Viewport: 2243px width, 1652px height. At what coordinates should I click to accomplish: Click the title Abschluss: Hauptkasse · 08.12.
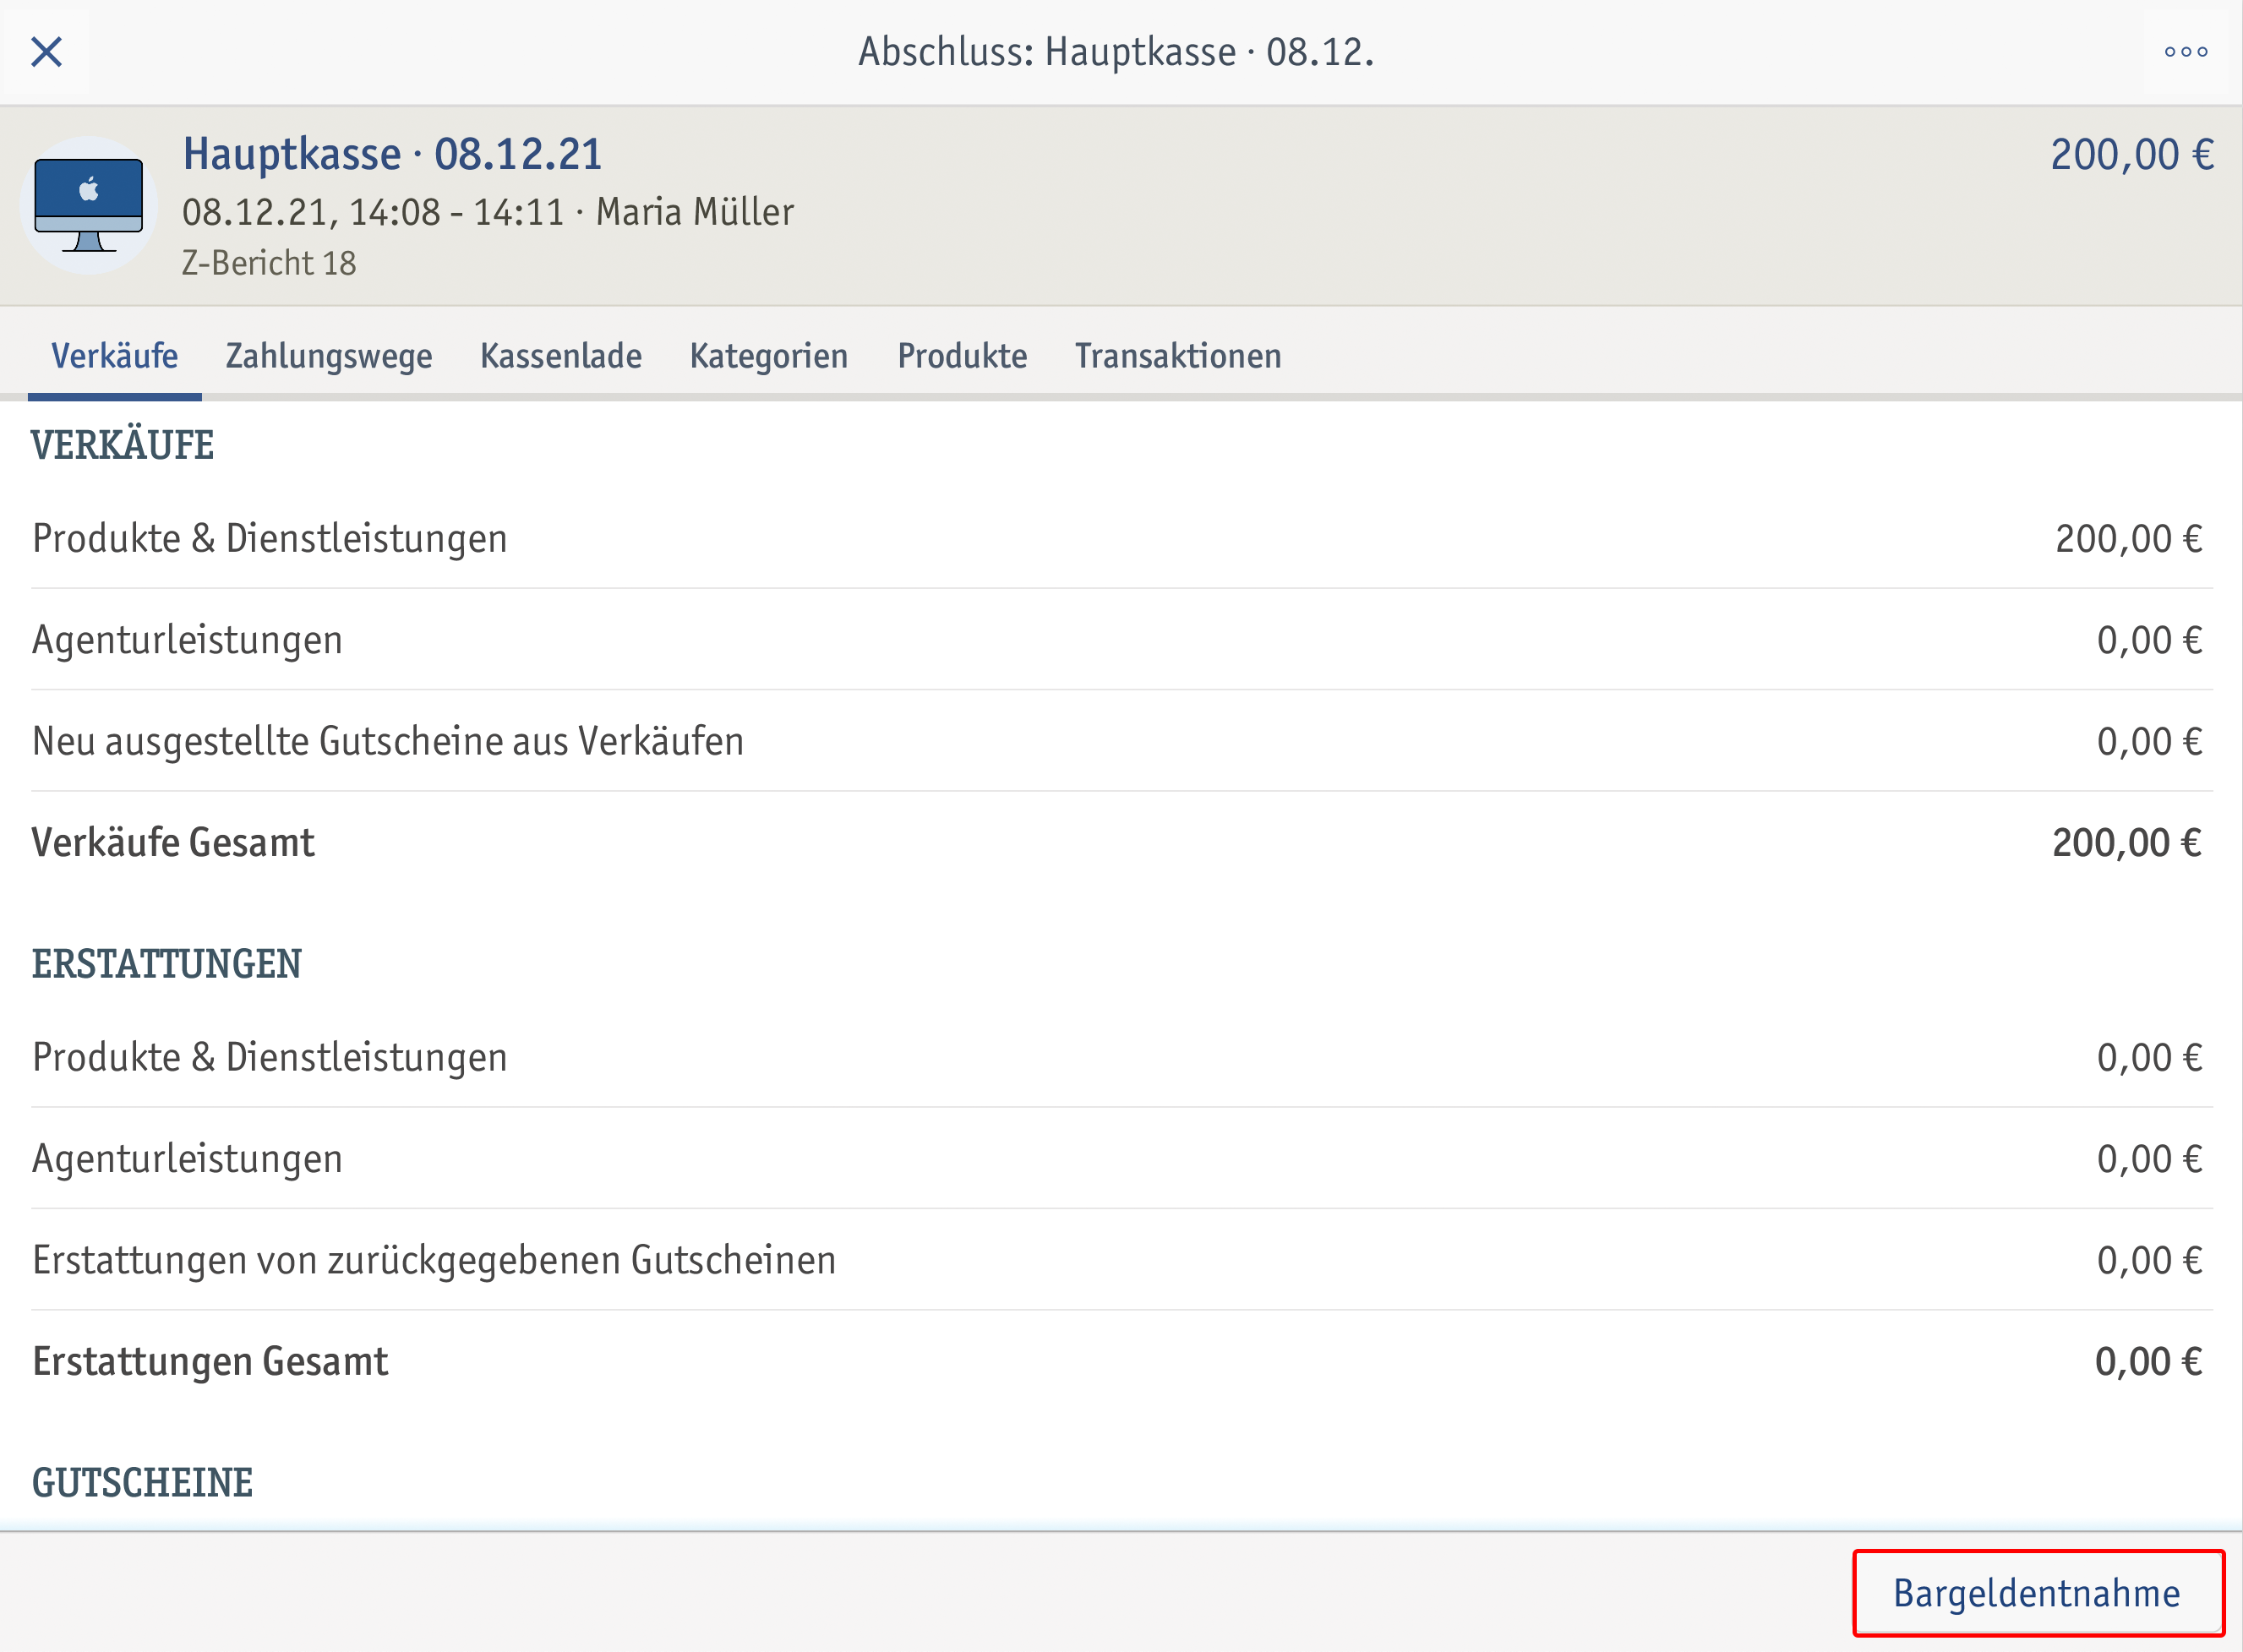tap(1116, 52)
